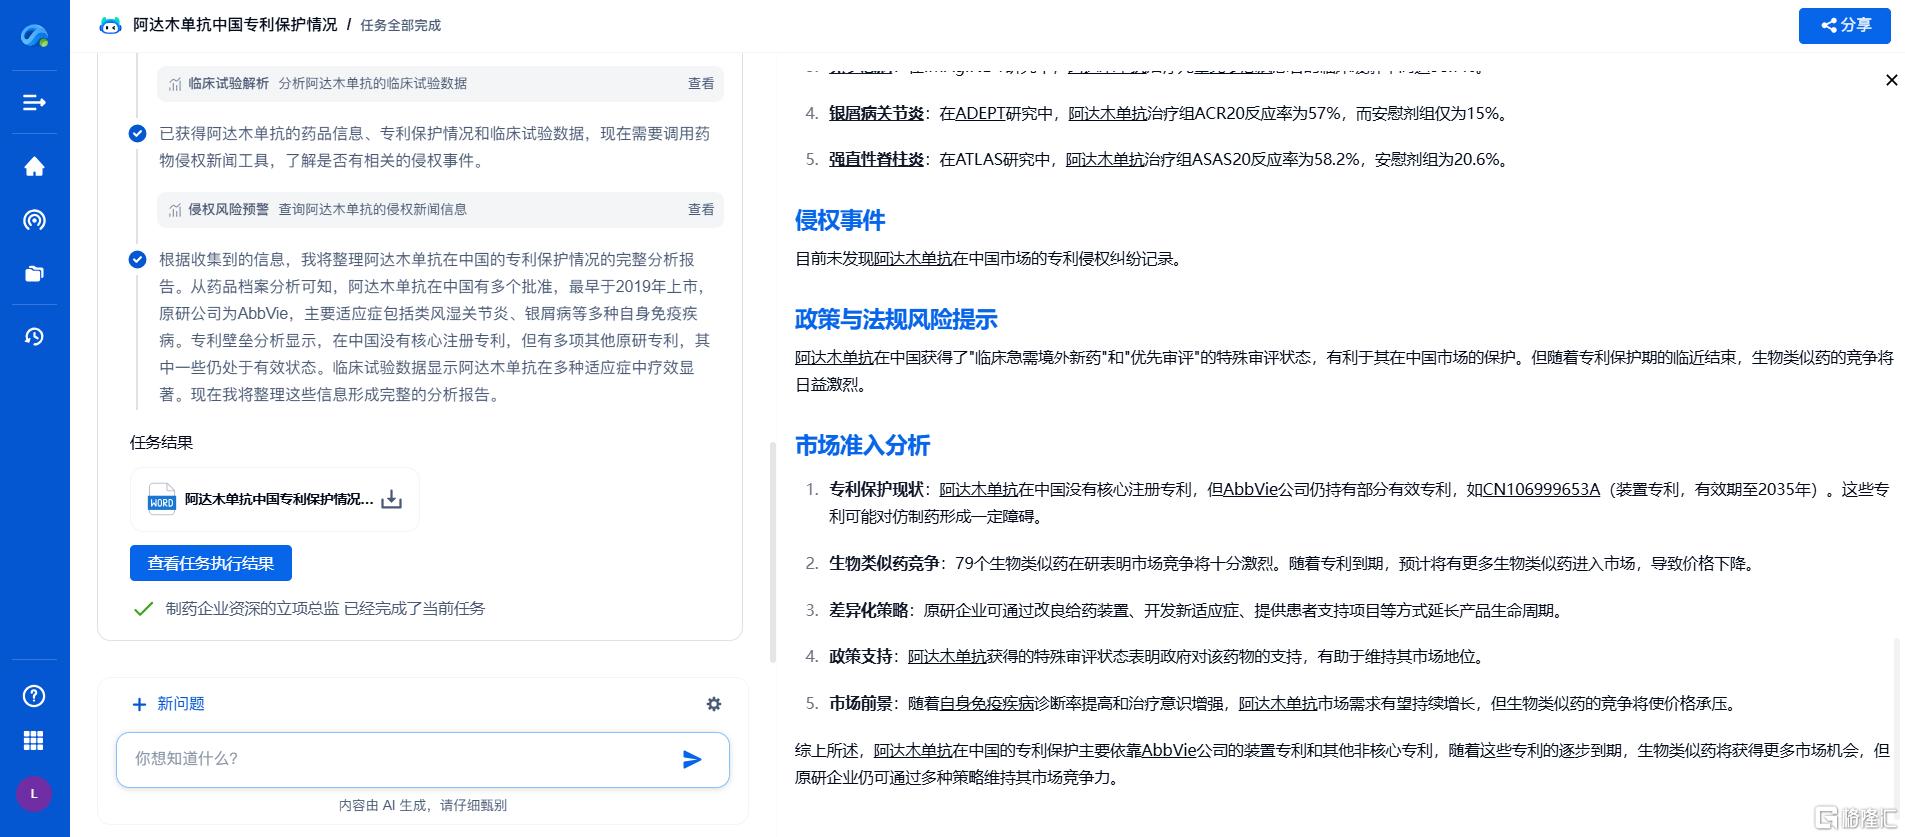This screenshot has height=837, width=1905.
Task: Click the 任务结果 label
Action: (x=161, y=443)
